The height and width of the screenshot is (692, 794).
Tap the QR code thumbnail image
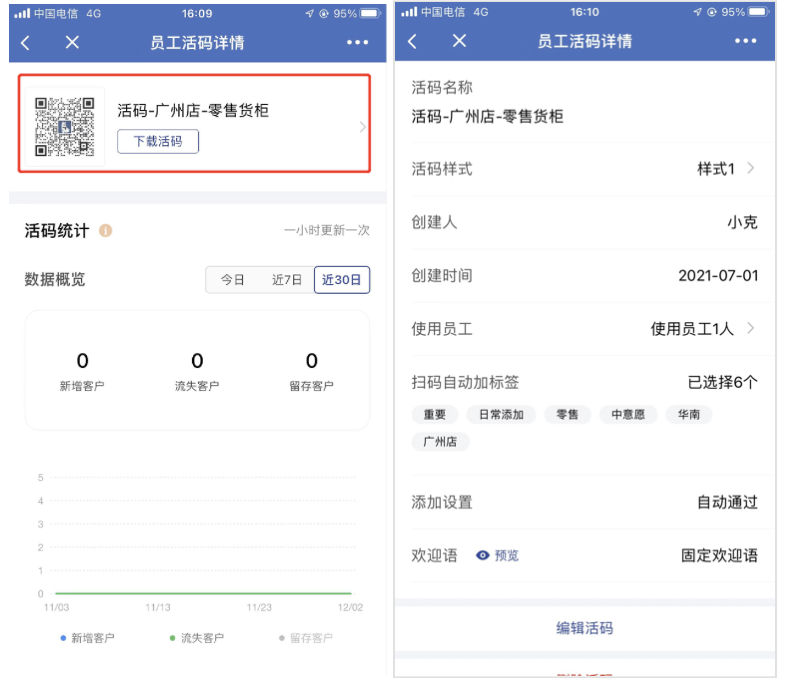pos(65,127)
